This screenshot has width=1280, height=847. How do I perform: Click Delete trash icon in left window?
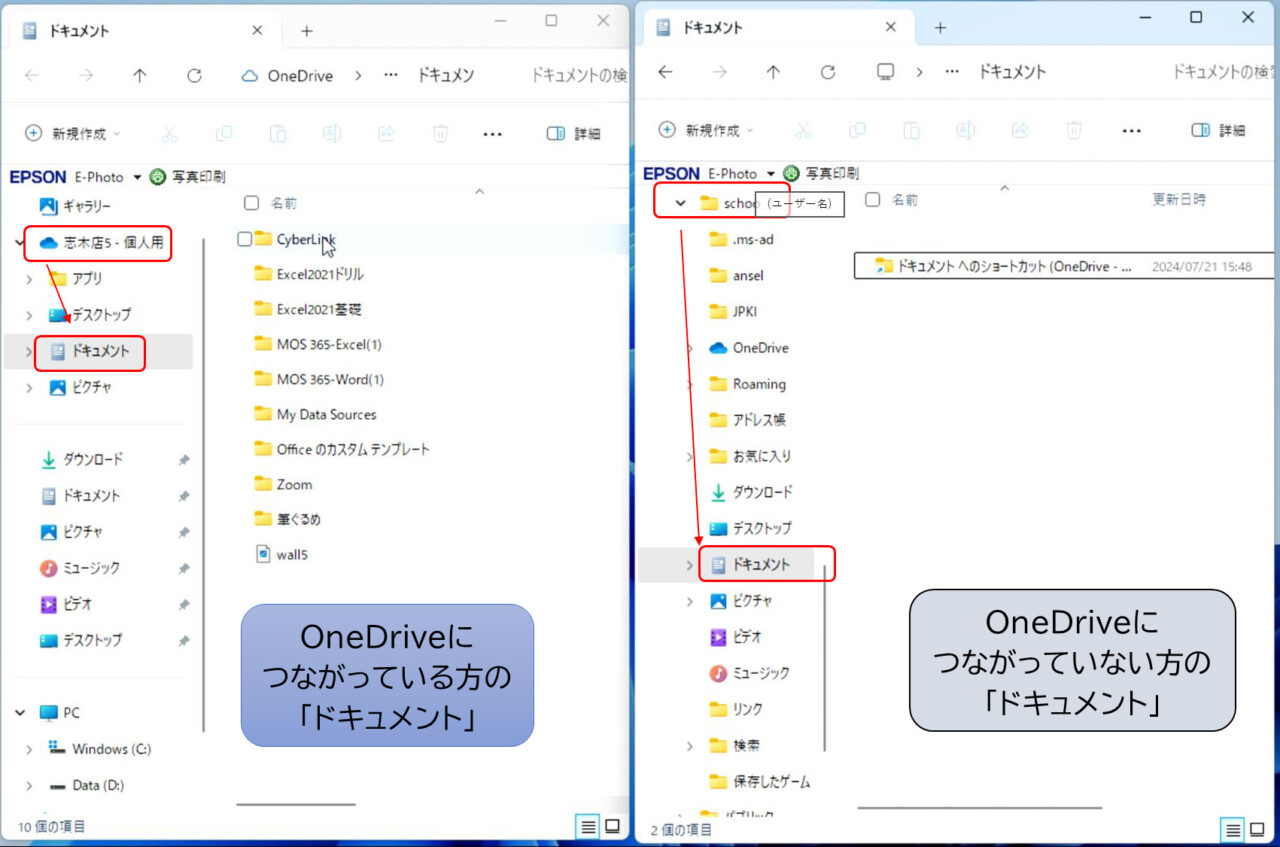click(x=440, y=133)
